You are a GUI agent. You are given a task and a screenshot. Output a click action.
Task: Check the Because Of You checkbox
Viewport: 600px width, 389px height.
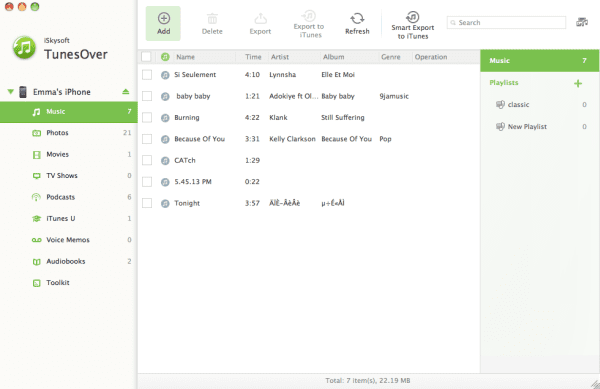147,139
